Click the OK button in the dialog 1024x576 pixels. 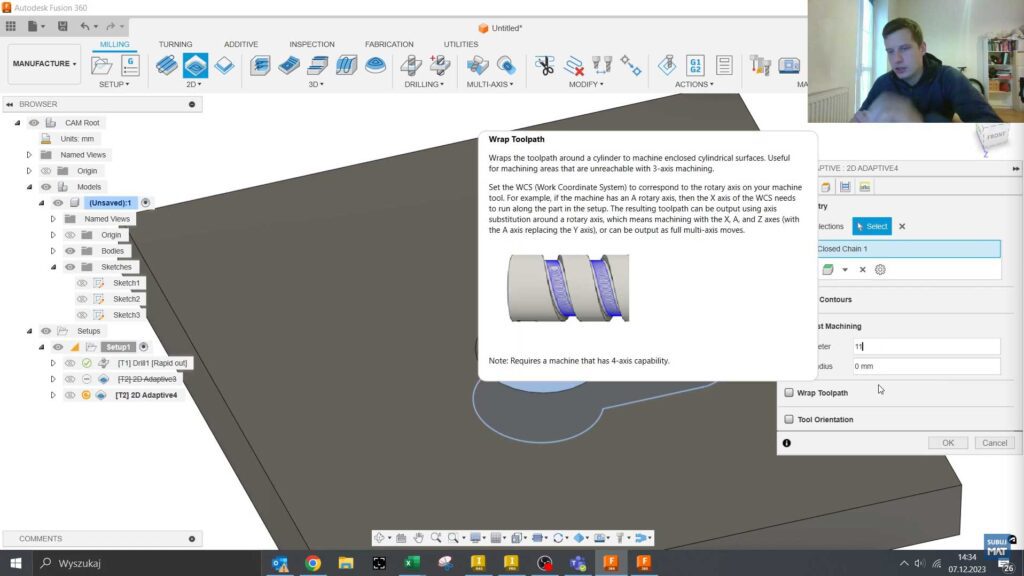(948, 442)
